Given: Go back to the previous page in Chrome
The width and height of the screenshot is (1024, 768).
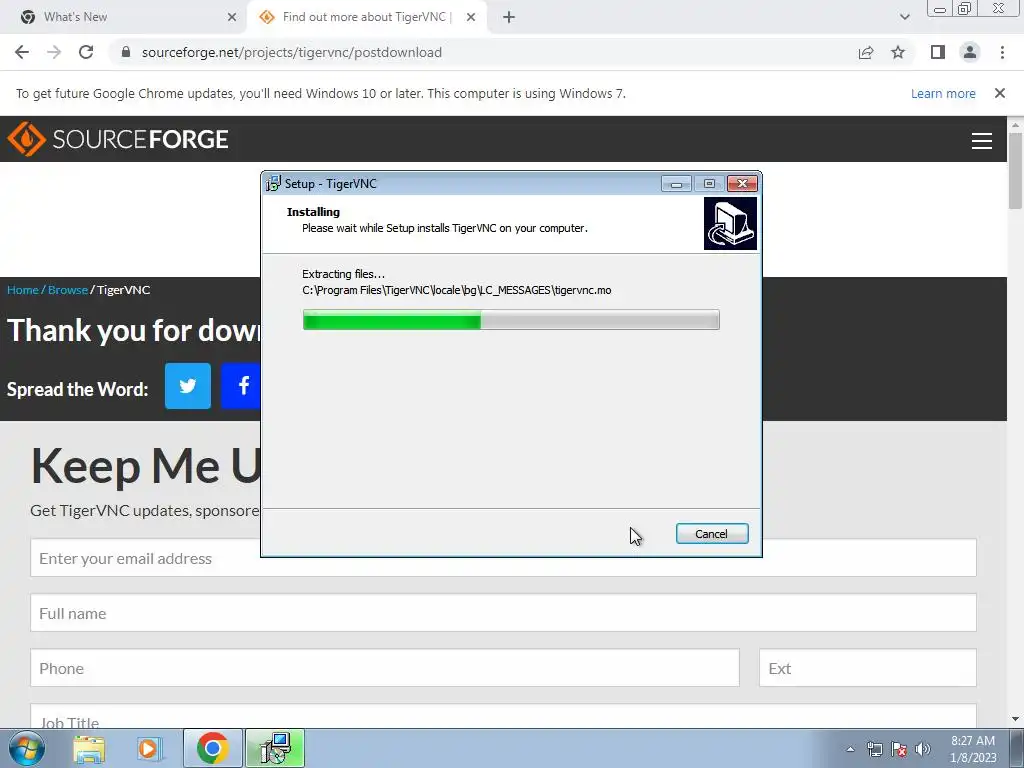Looking at the screenshot, I should click(x=22, y=52).
